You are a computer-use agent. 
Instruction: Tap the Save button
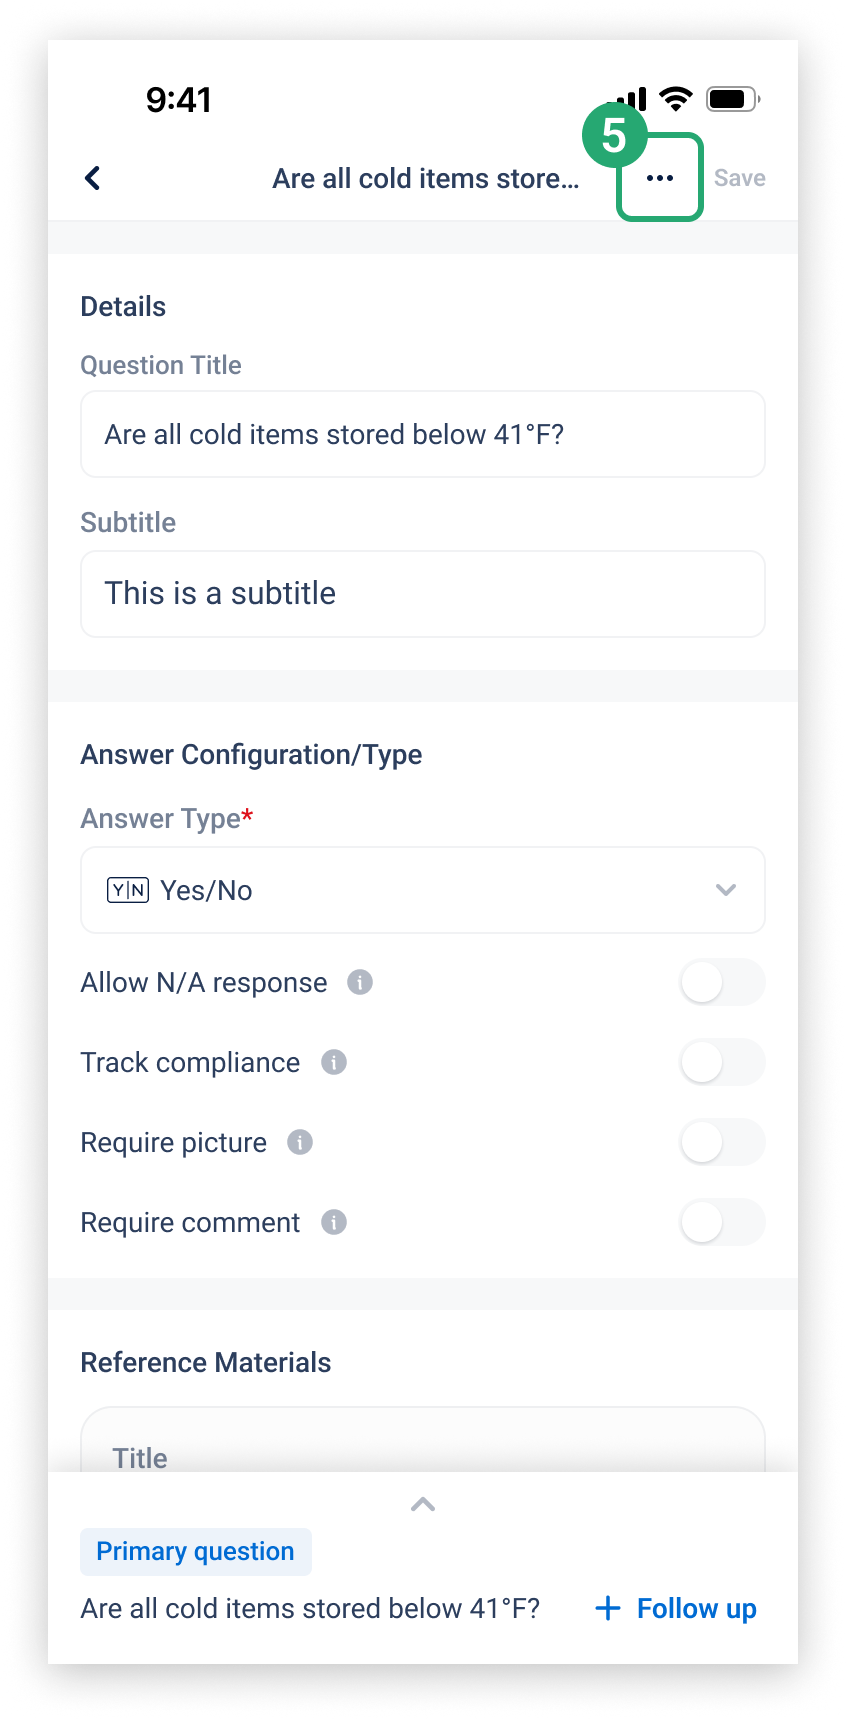(x=740, y=178)
